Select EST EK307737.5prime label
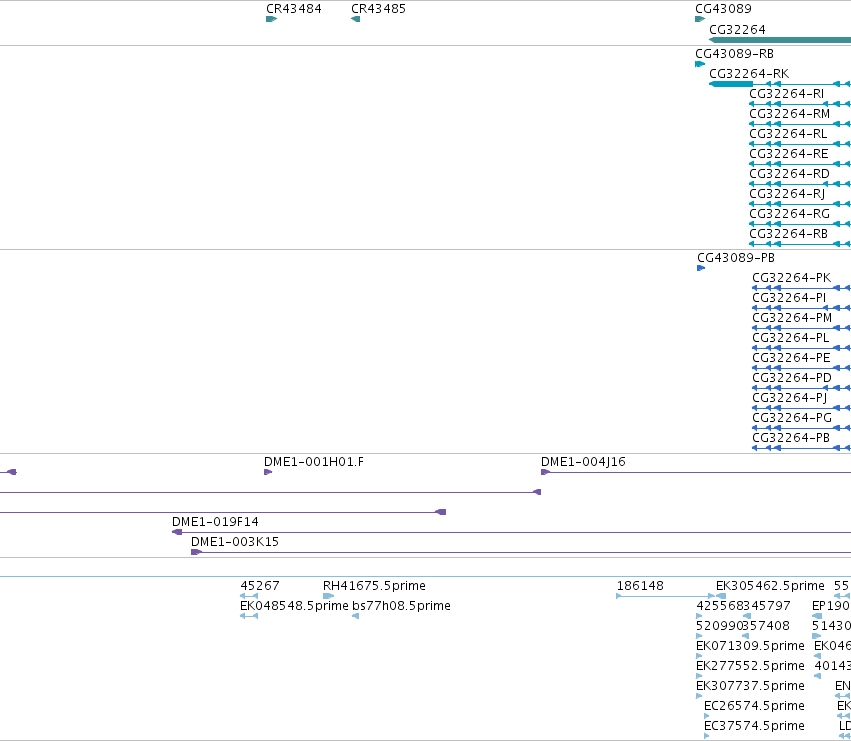Image resolution: width=851 pixels, height=741 pixels. (x=750, y=686)
